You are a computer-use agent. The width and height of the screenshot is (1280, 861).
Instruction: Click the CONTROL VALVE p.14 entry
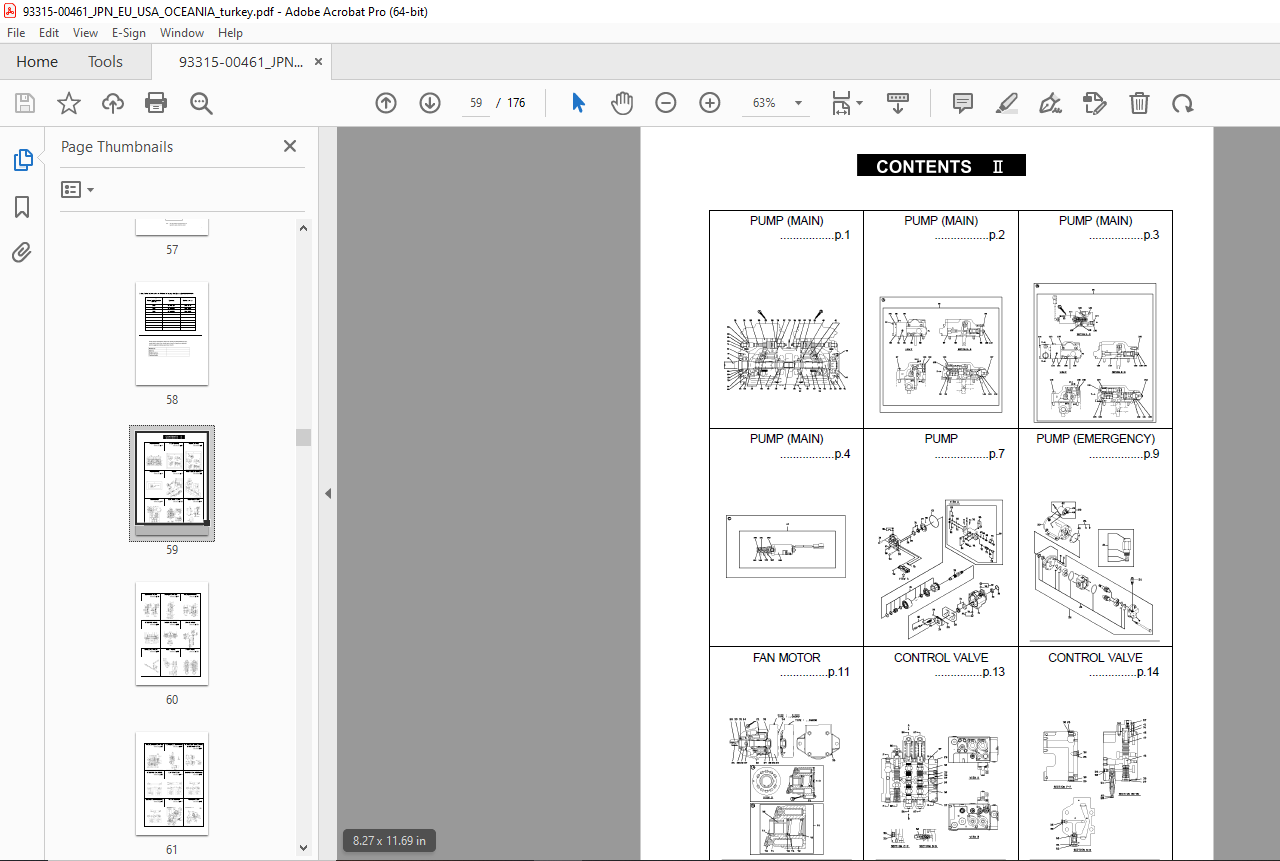(x=1095, y=753)
